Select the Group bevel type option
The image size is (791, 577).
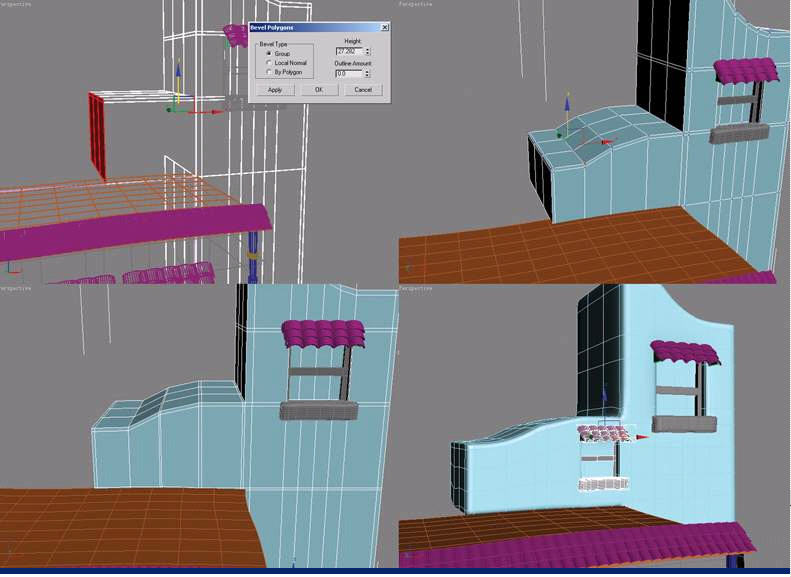(x=269, y=53)
